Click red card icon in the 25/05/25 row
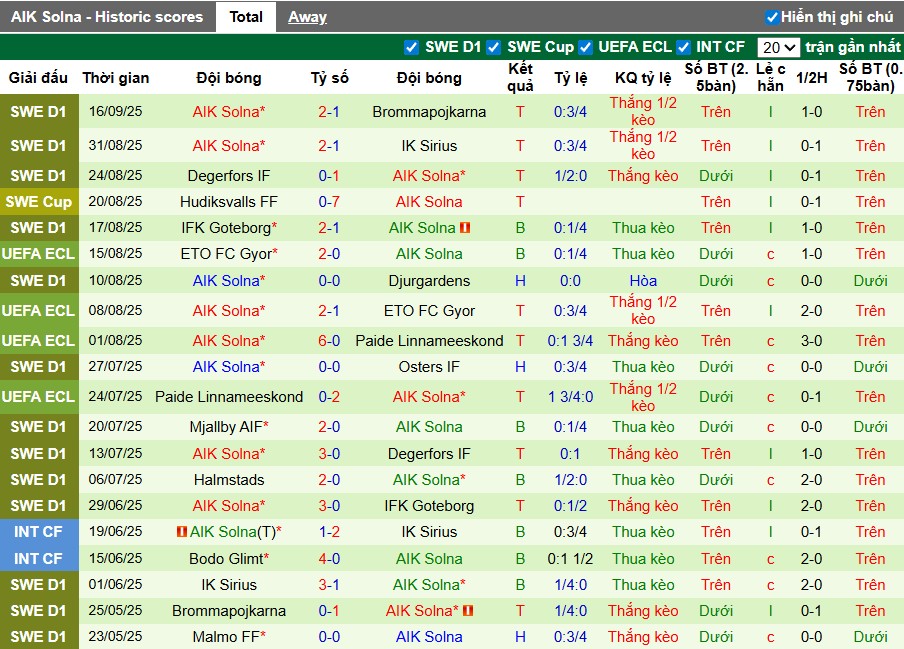The image size is (904, 649). (468, 611)
